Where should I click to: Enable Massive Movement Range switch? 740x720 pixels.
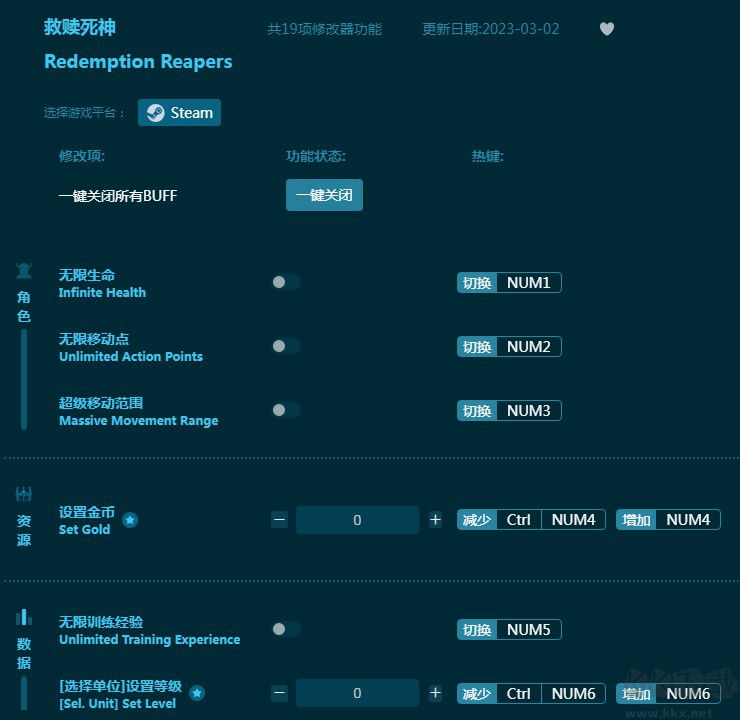coord(286,410)
